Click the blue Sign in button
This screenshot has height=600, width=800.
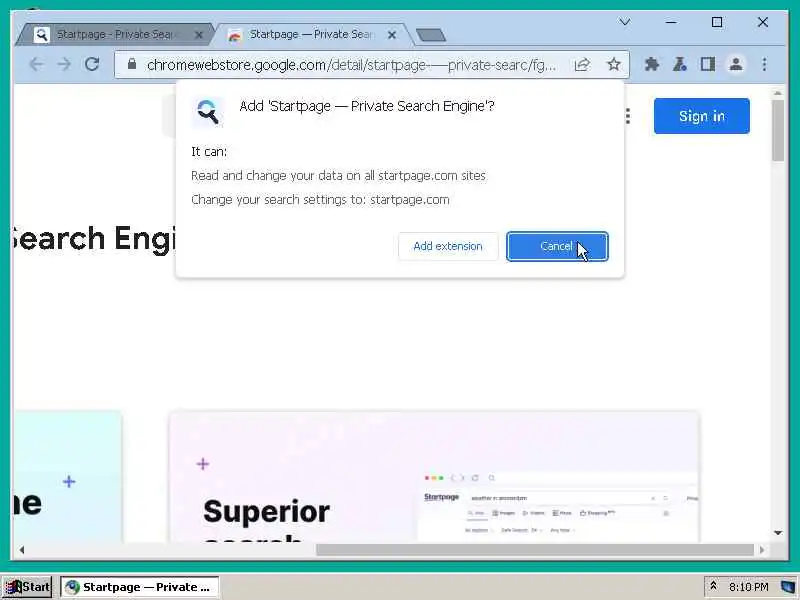click(702, 116)
